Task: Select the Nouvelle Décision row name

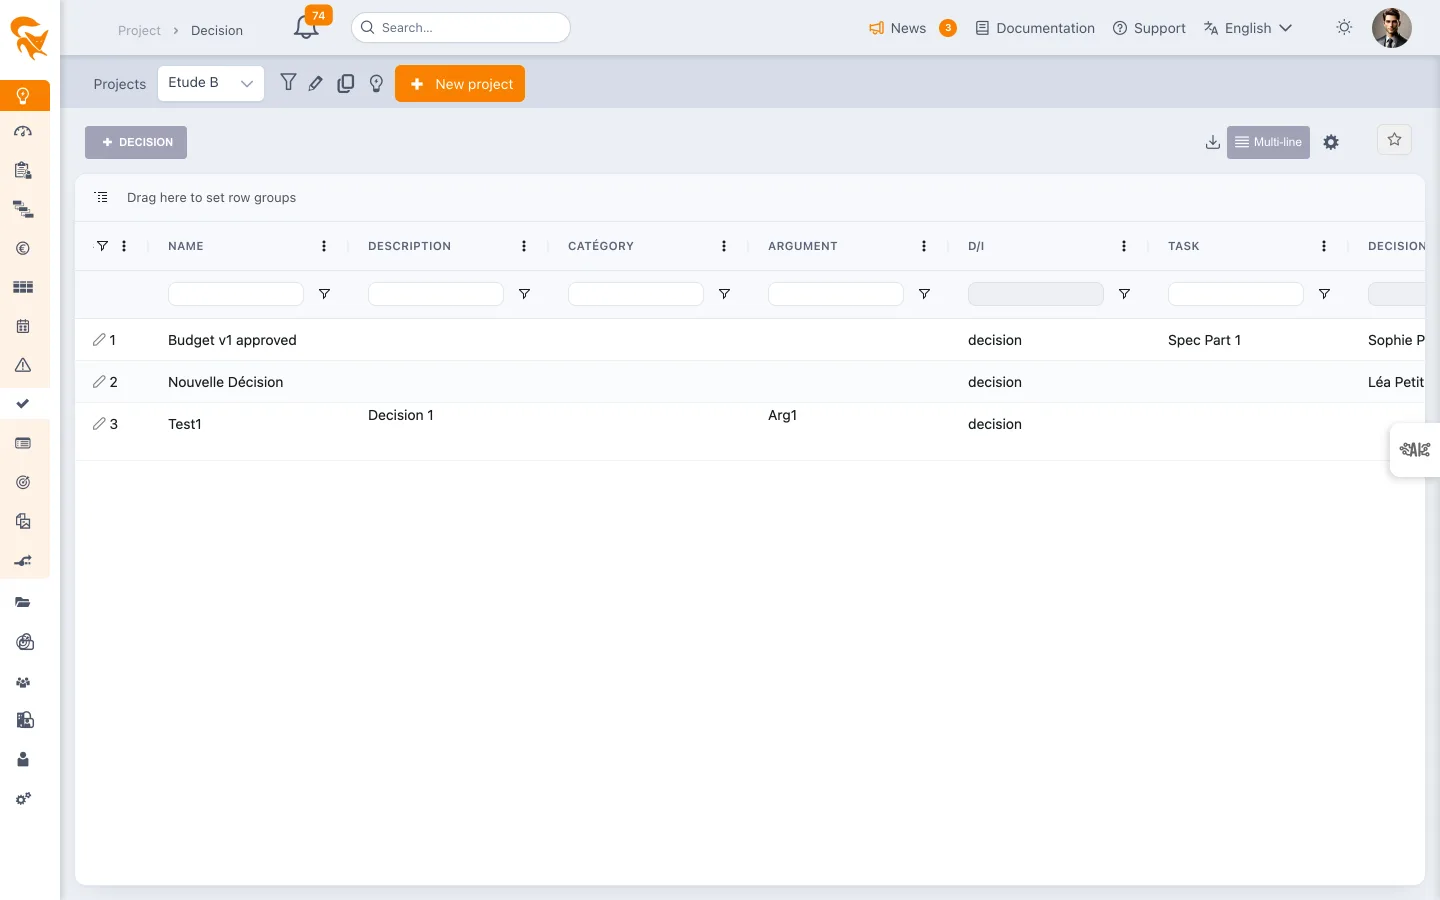Action: (x=226, y=382)
